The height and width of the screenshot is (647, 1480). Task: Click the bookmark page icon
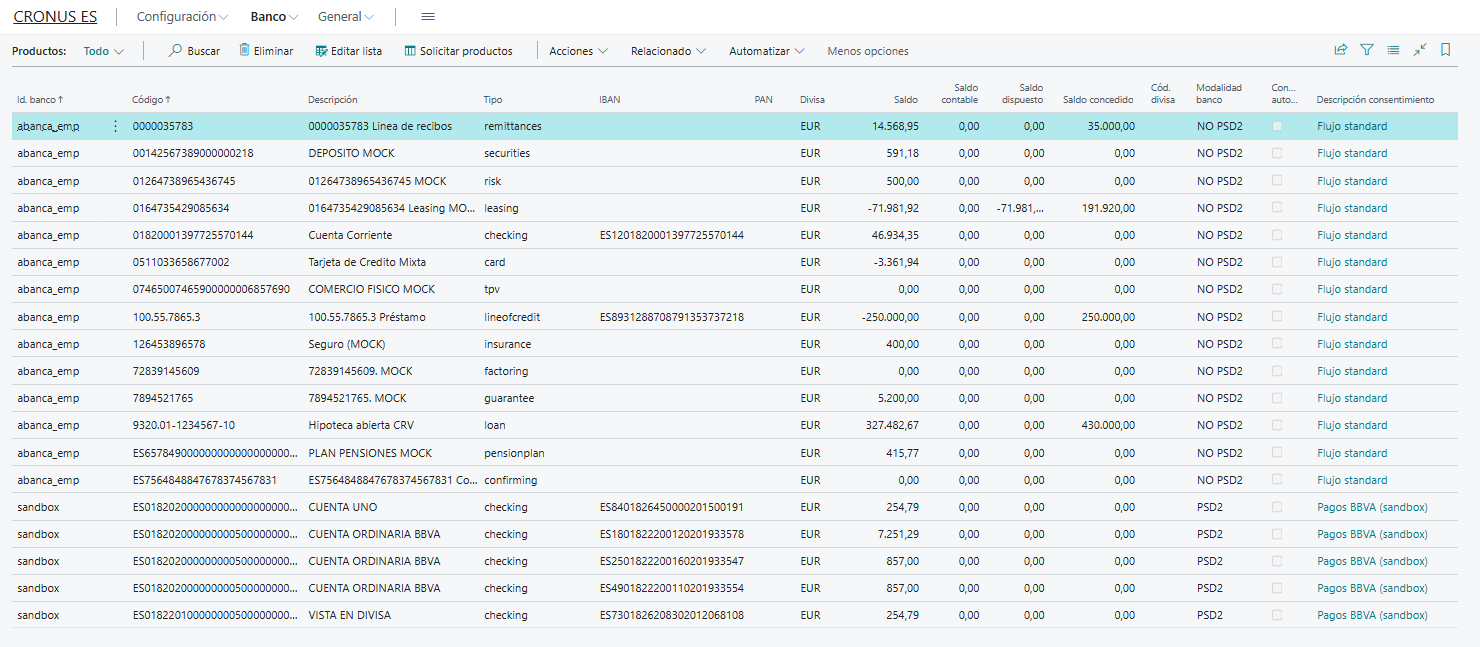coord(1445,50)
